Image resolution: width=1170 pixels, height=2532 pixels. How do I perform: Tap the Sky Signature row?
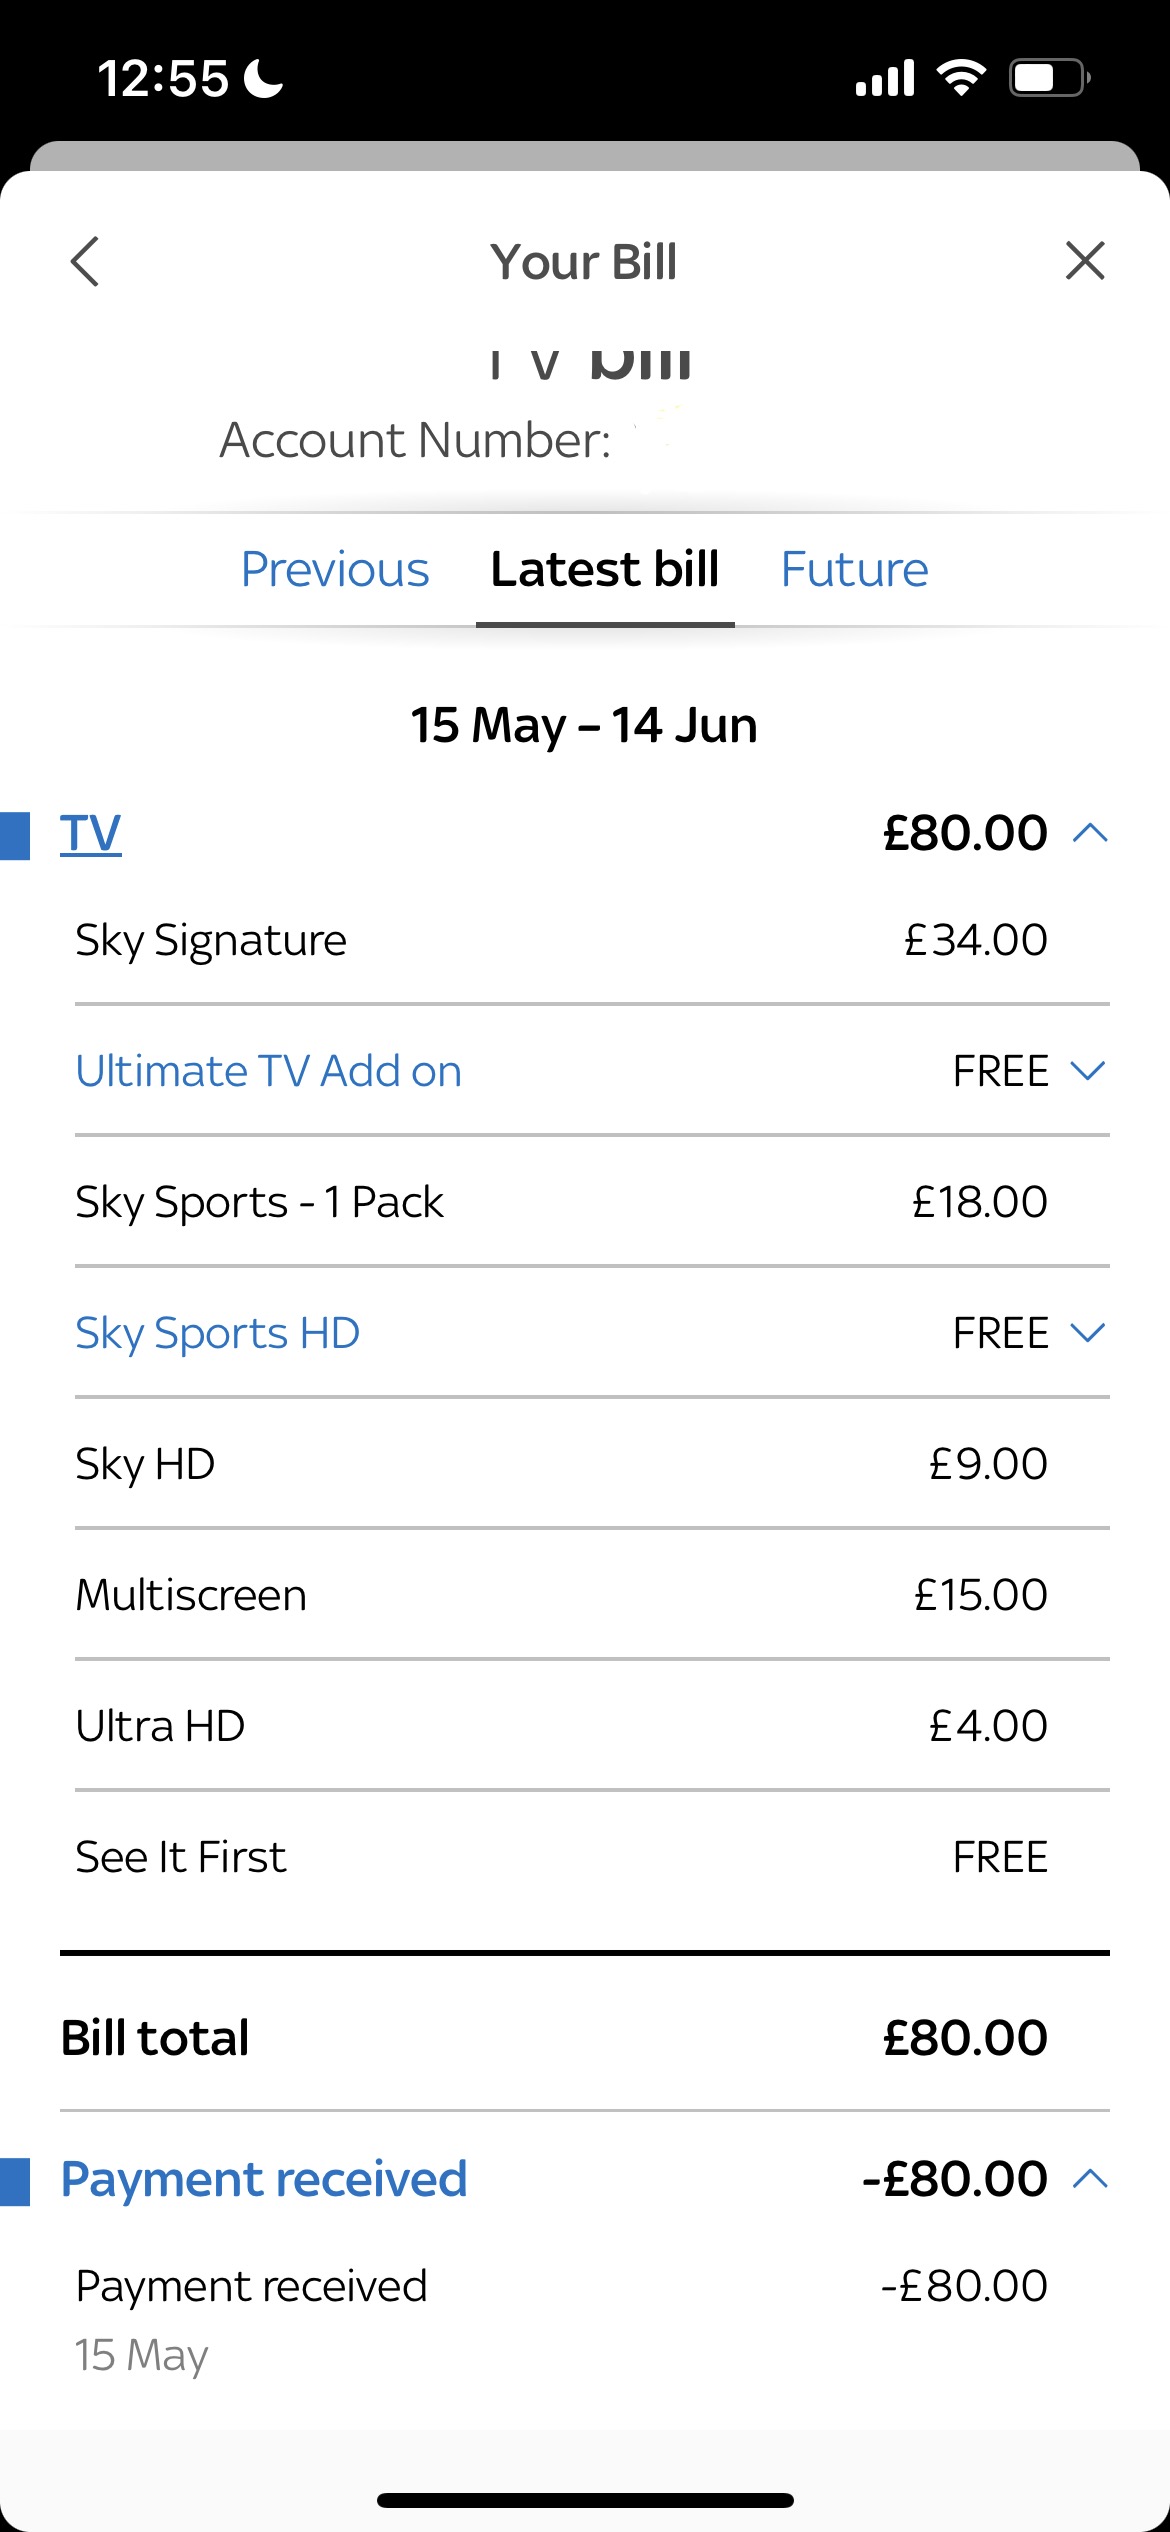[560, 941]
